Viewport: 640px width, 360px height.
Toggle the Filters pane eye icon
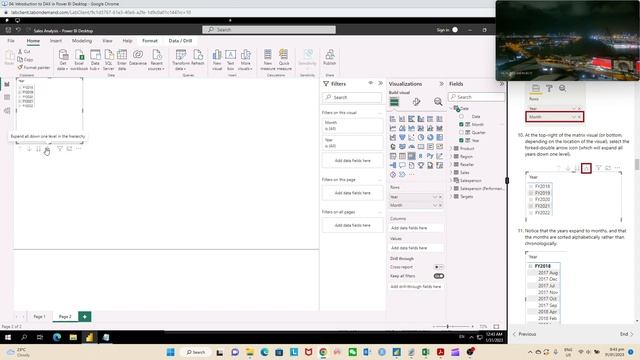click(371, 83)
